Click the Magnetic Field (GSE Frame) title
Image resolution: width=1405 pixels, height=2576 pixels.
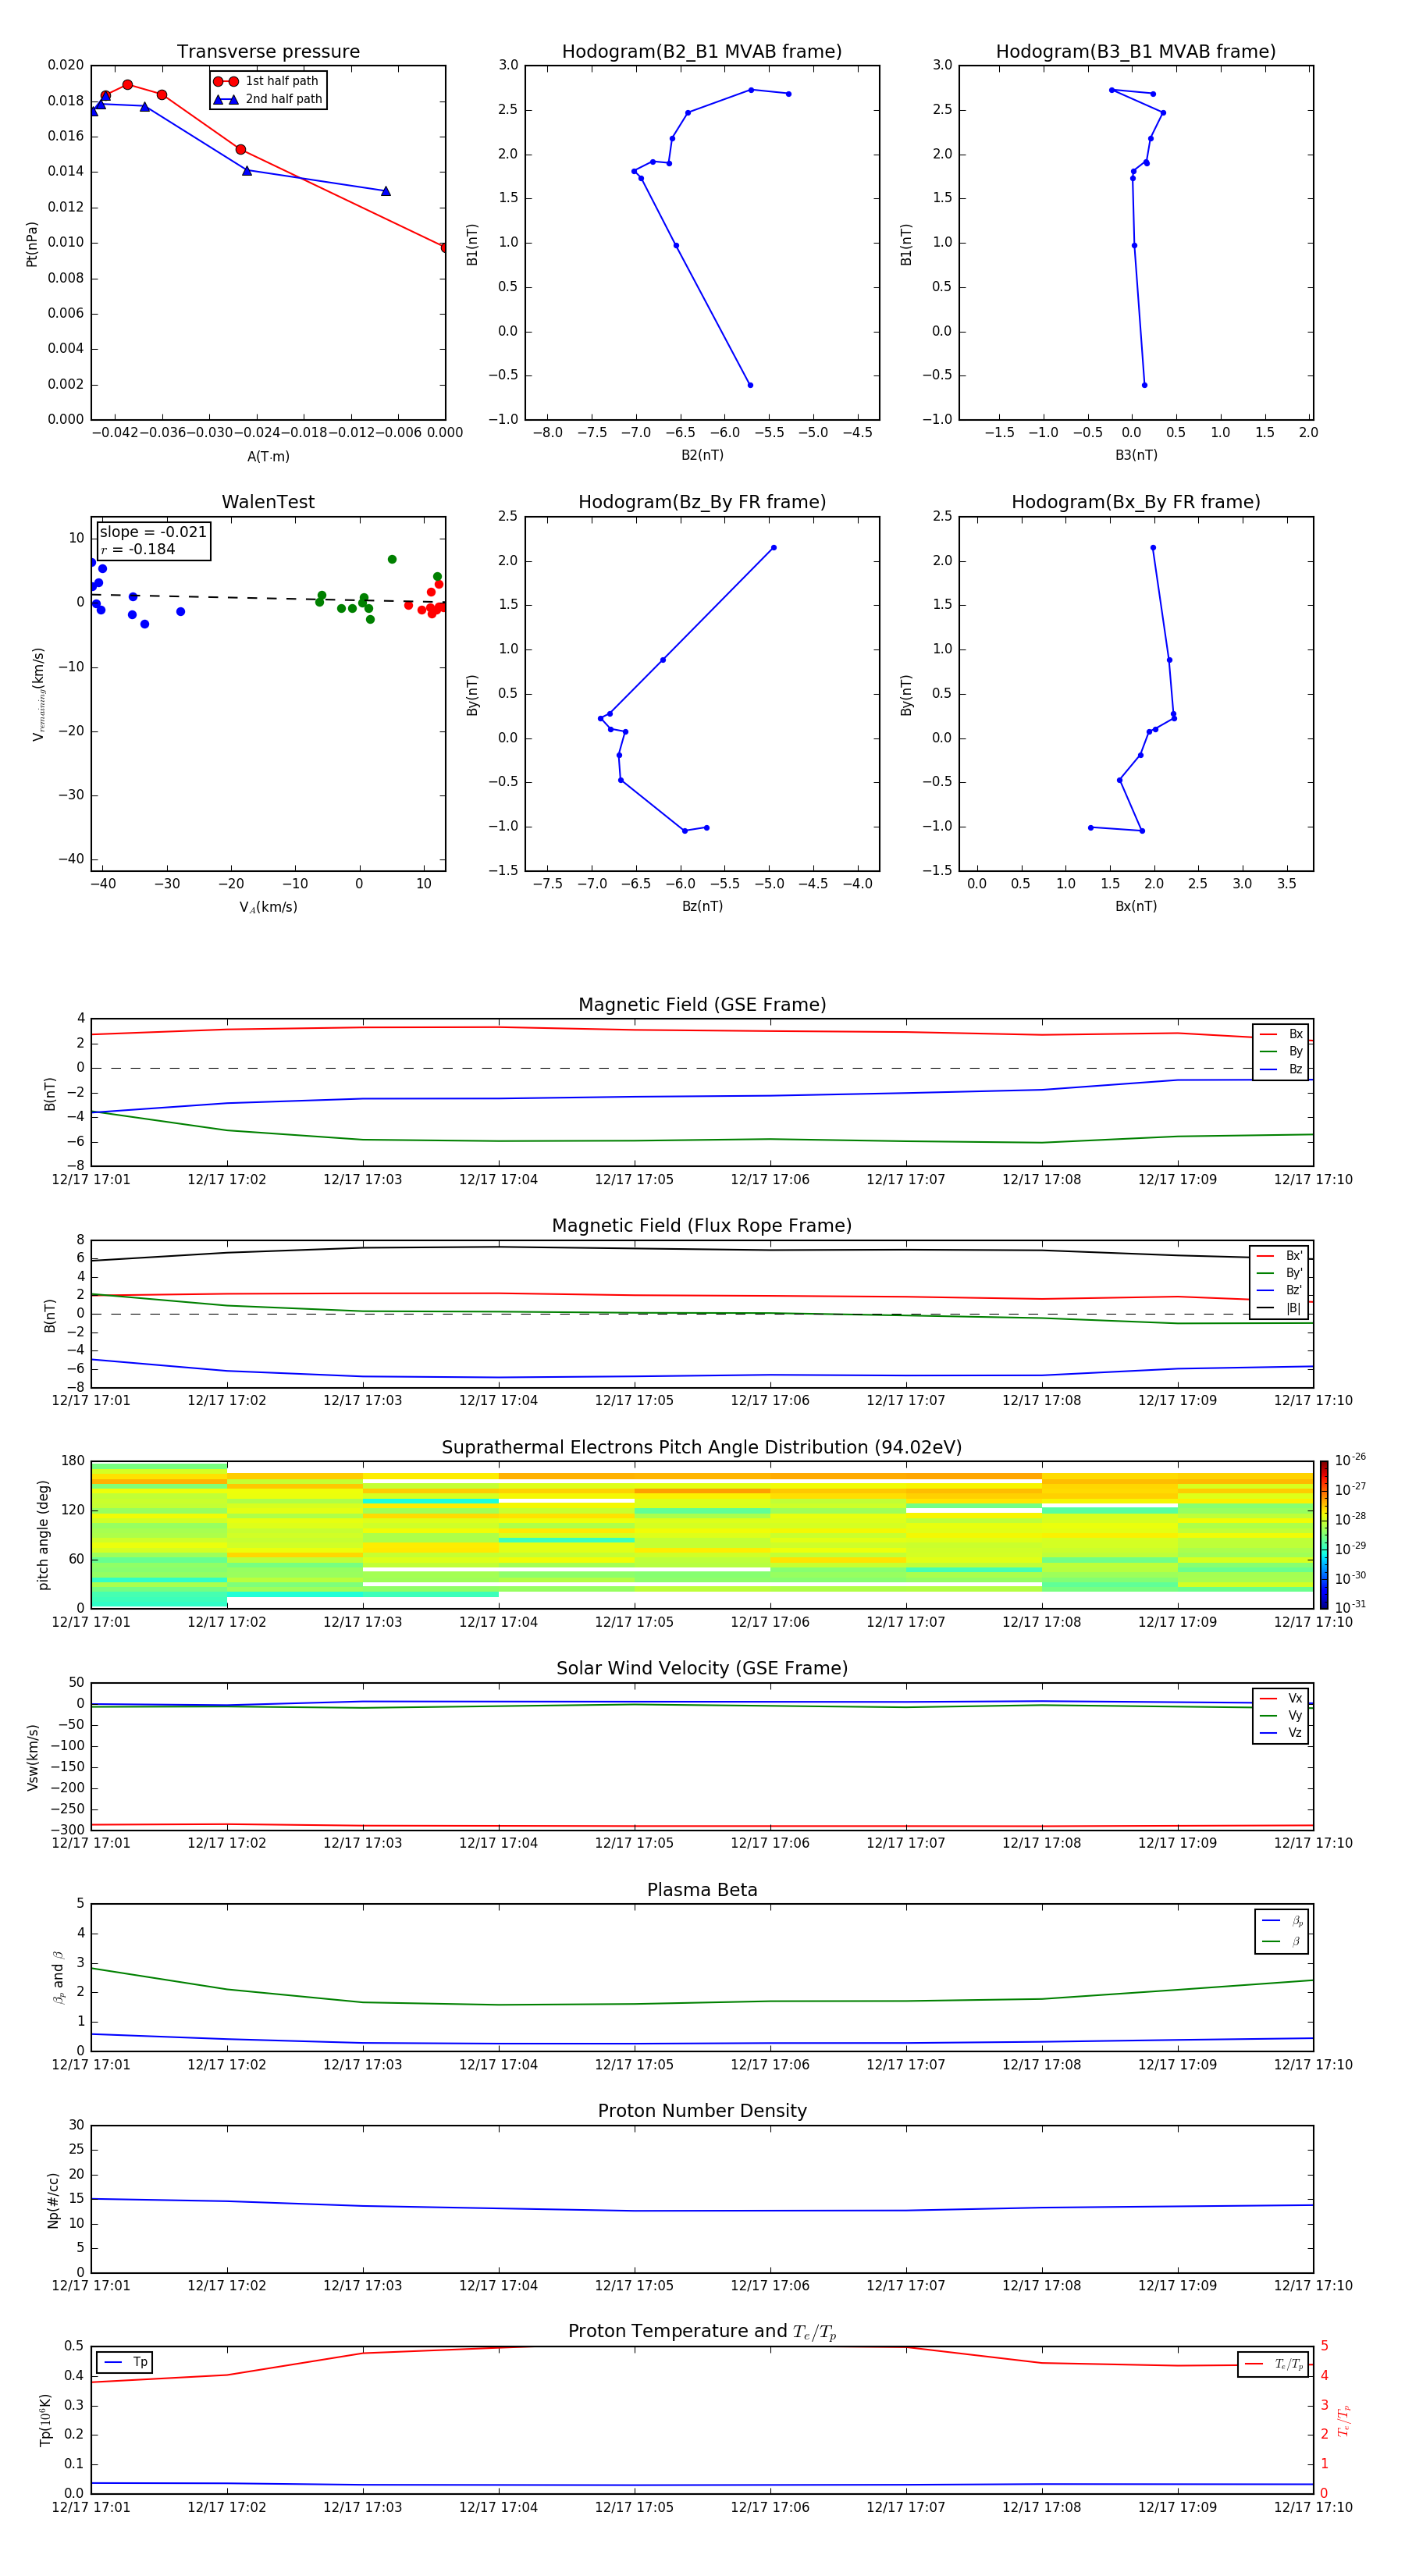click(x=702, y=1005)
